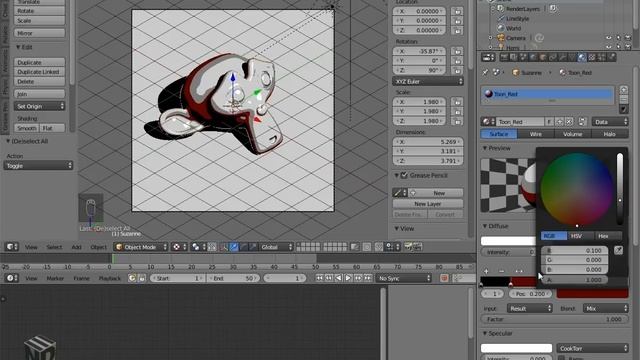
Task: Add a color ramp stop with plus
Action: click(x=486, y=271)
